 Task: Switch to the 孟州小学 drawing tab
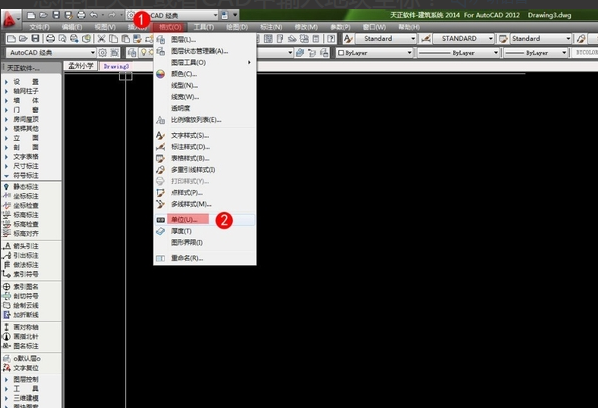81,66
